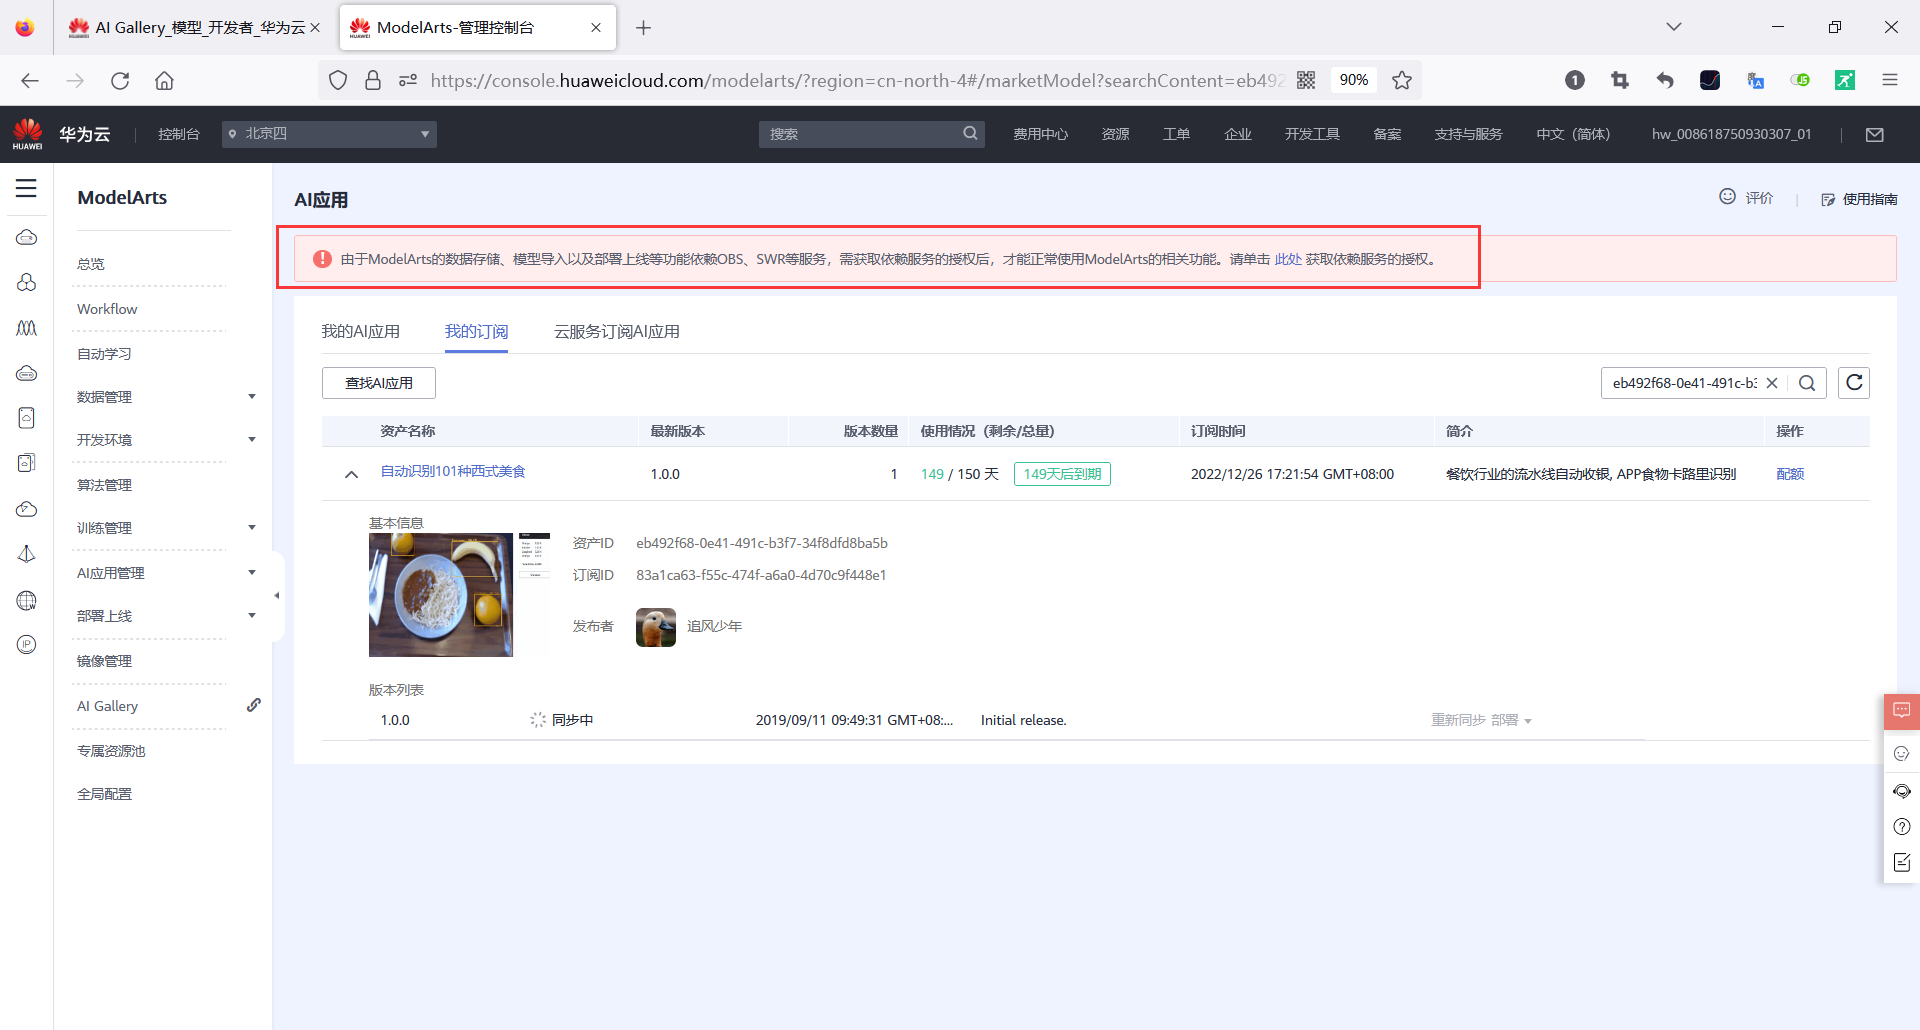Click the red feedback chat icon

coord(1902,711)
